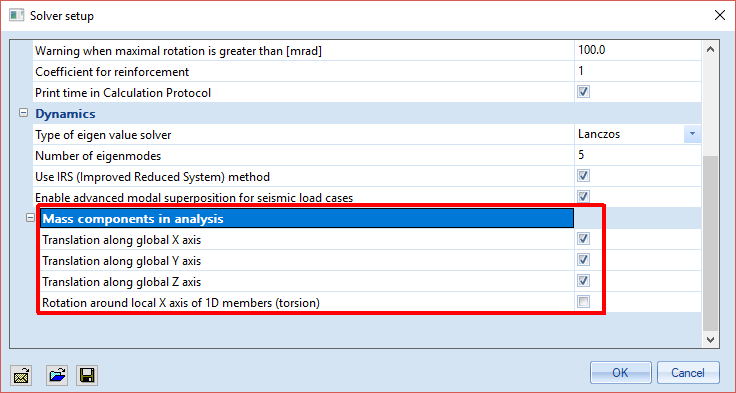Open settings file with folder icon

(57, 376)
